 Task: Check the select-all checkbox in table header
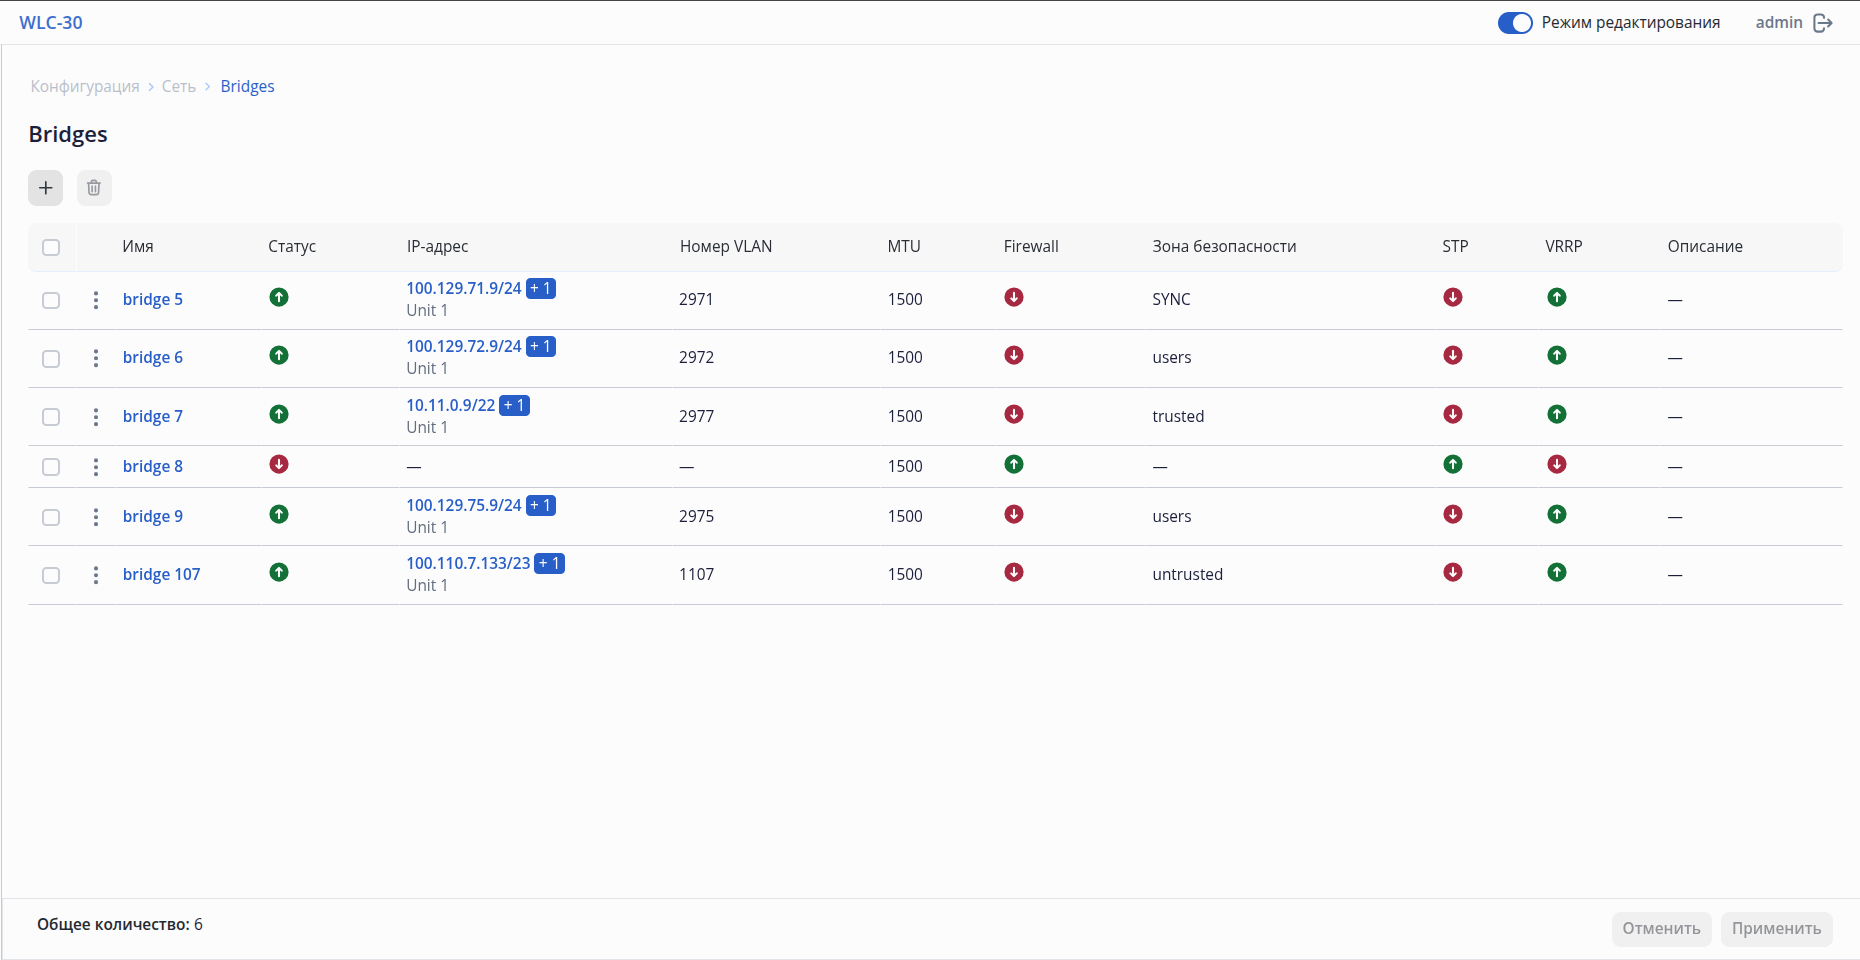51,247
